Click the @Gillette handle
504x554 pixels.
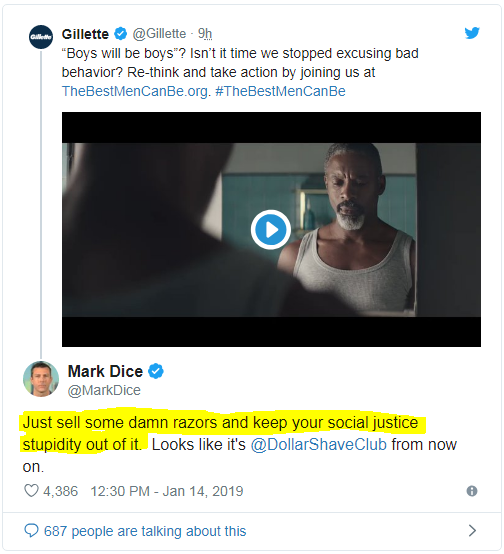pyautogui.click(x=159, y=34)
